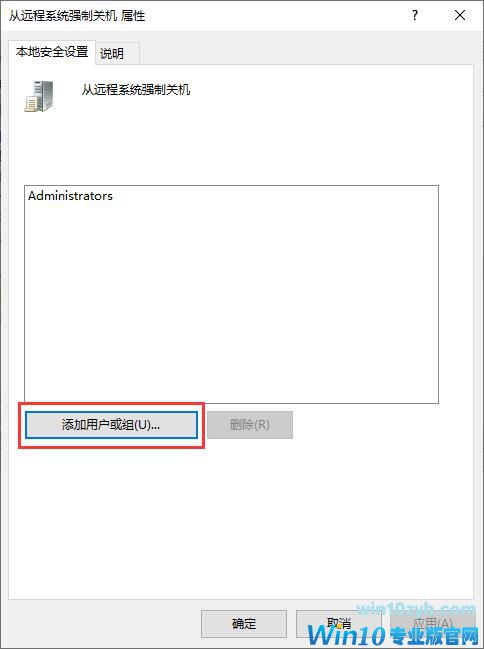This screenshot has height=649, width=484.
Task: Open the 添加用户或组(U)... dialog
Action: (x=111, y=425)
